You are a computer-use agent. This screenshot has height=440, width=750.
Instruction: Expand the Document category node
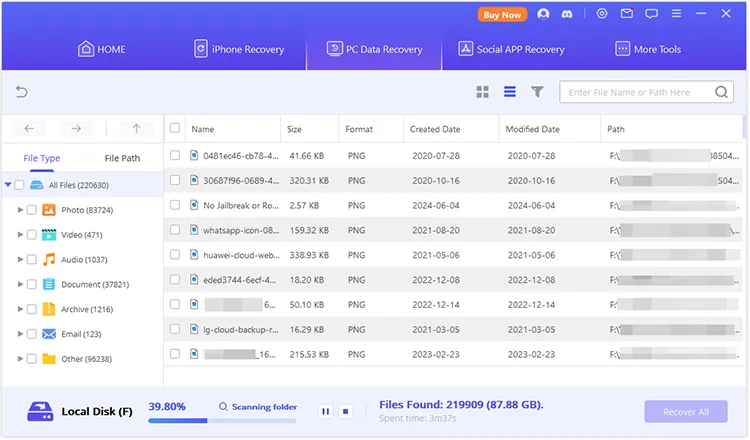(21, 284)
